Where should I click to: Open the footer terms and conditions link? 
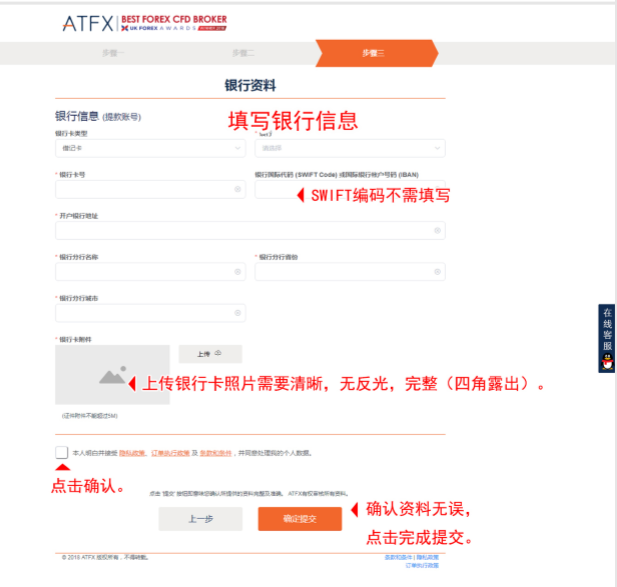(x=398, y=557)
